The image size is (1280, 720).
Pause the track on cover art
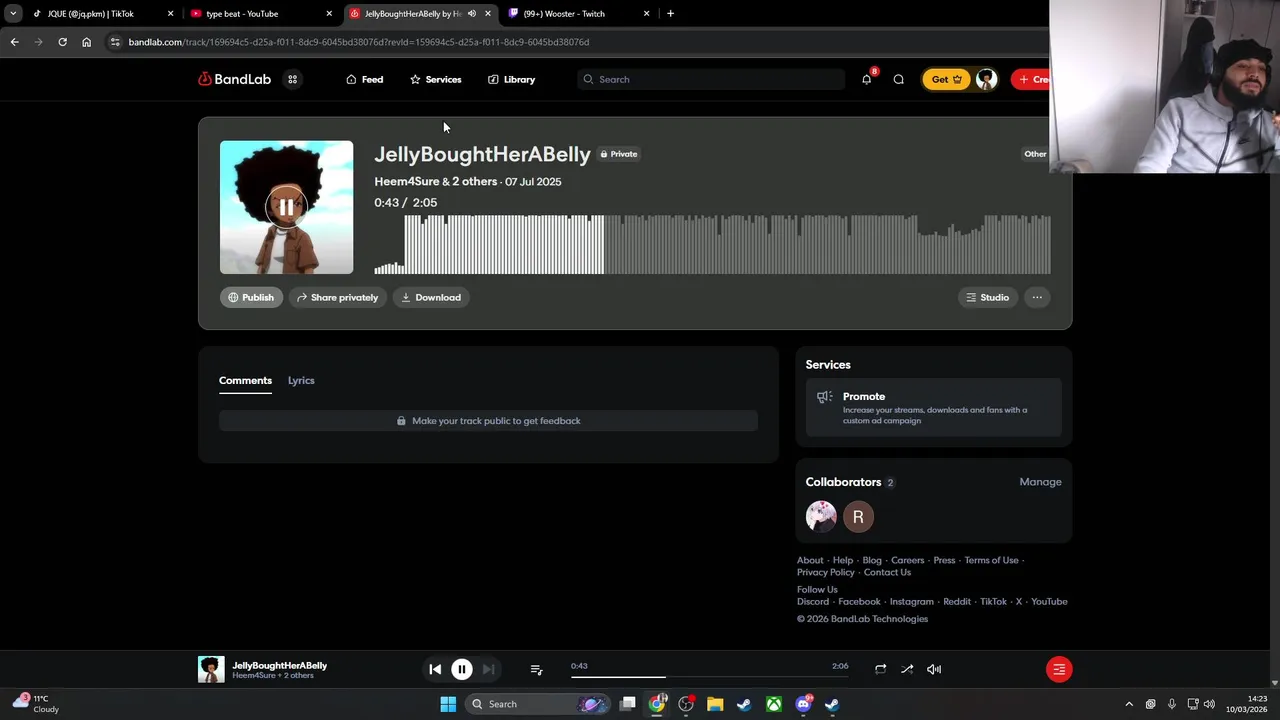(x=286, y=207)
